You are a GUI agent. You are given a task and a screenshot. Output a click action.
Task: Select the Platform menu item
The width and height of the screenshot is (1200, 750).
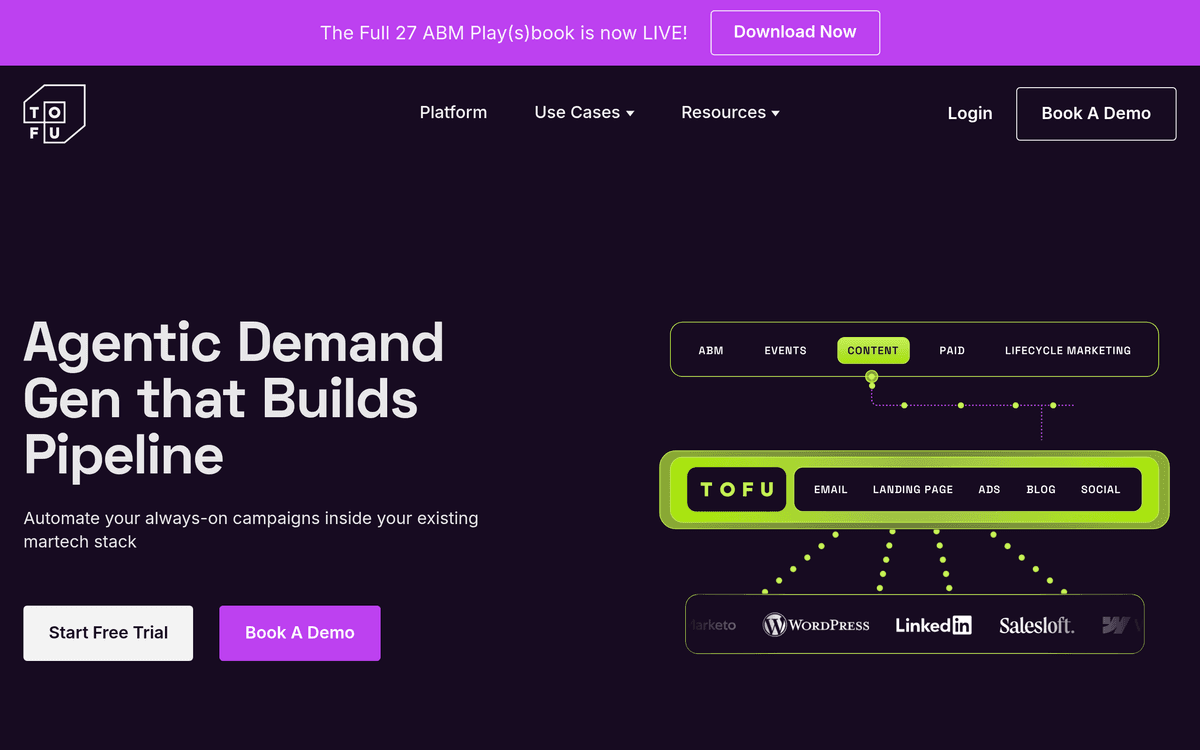pyautogui.click(x=453, y=112)
